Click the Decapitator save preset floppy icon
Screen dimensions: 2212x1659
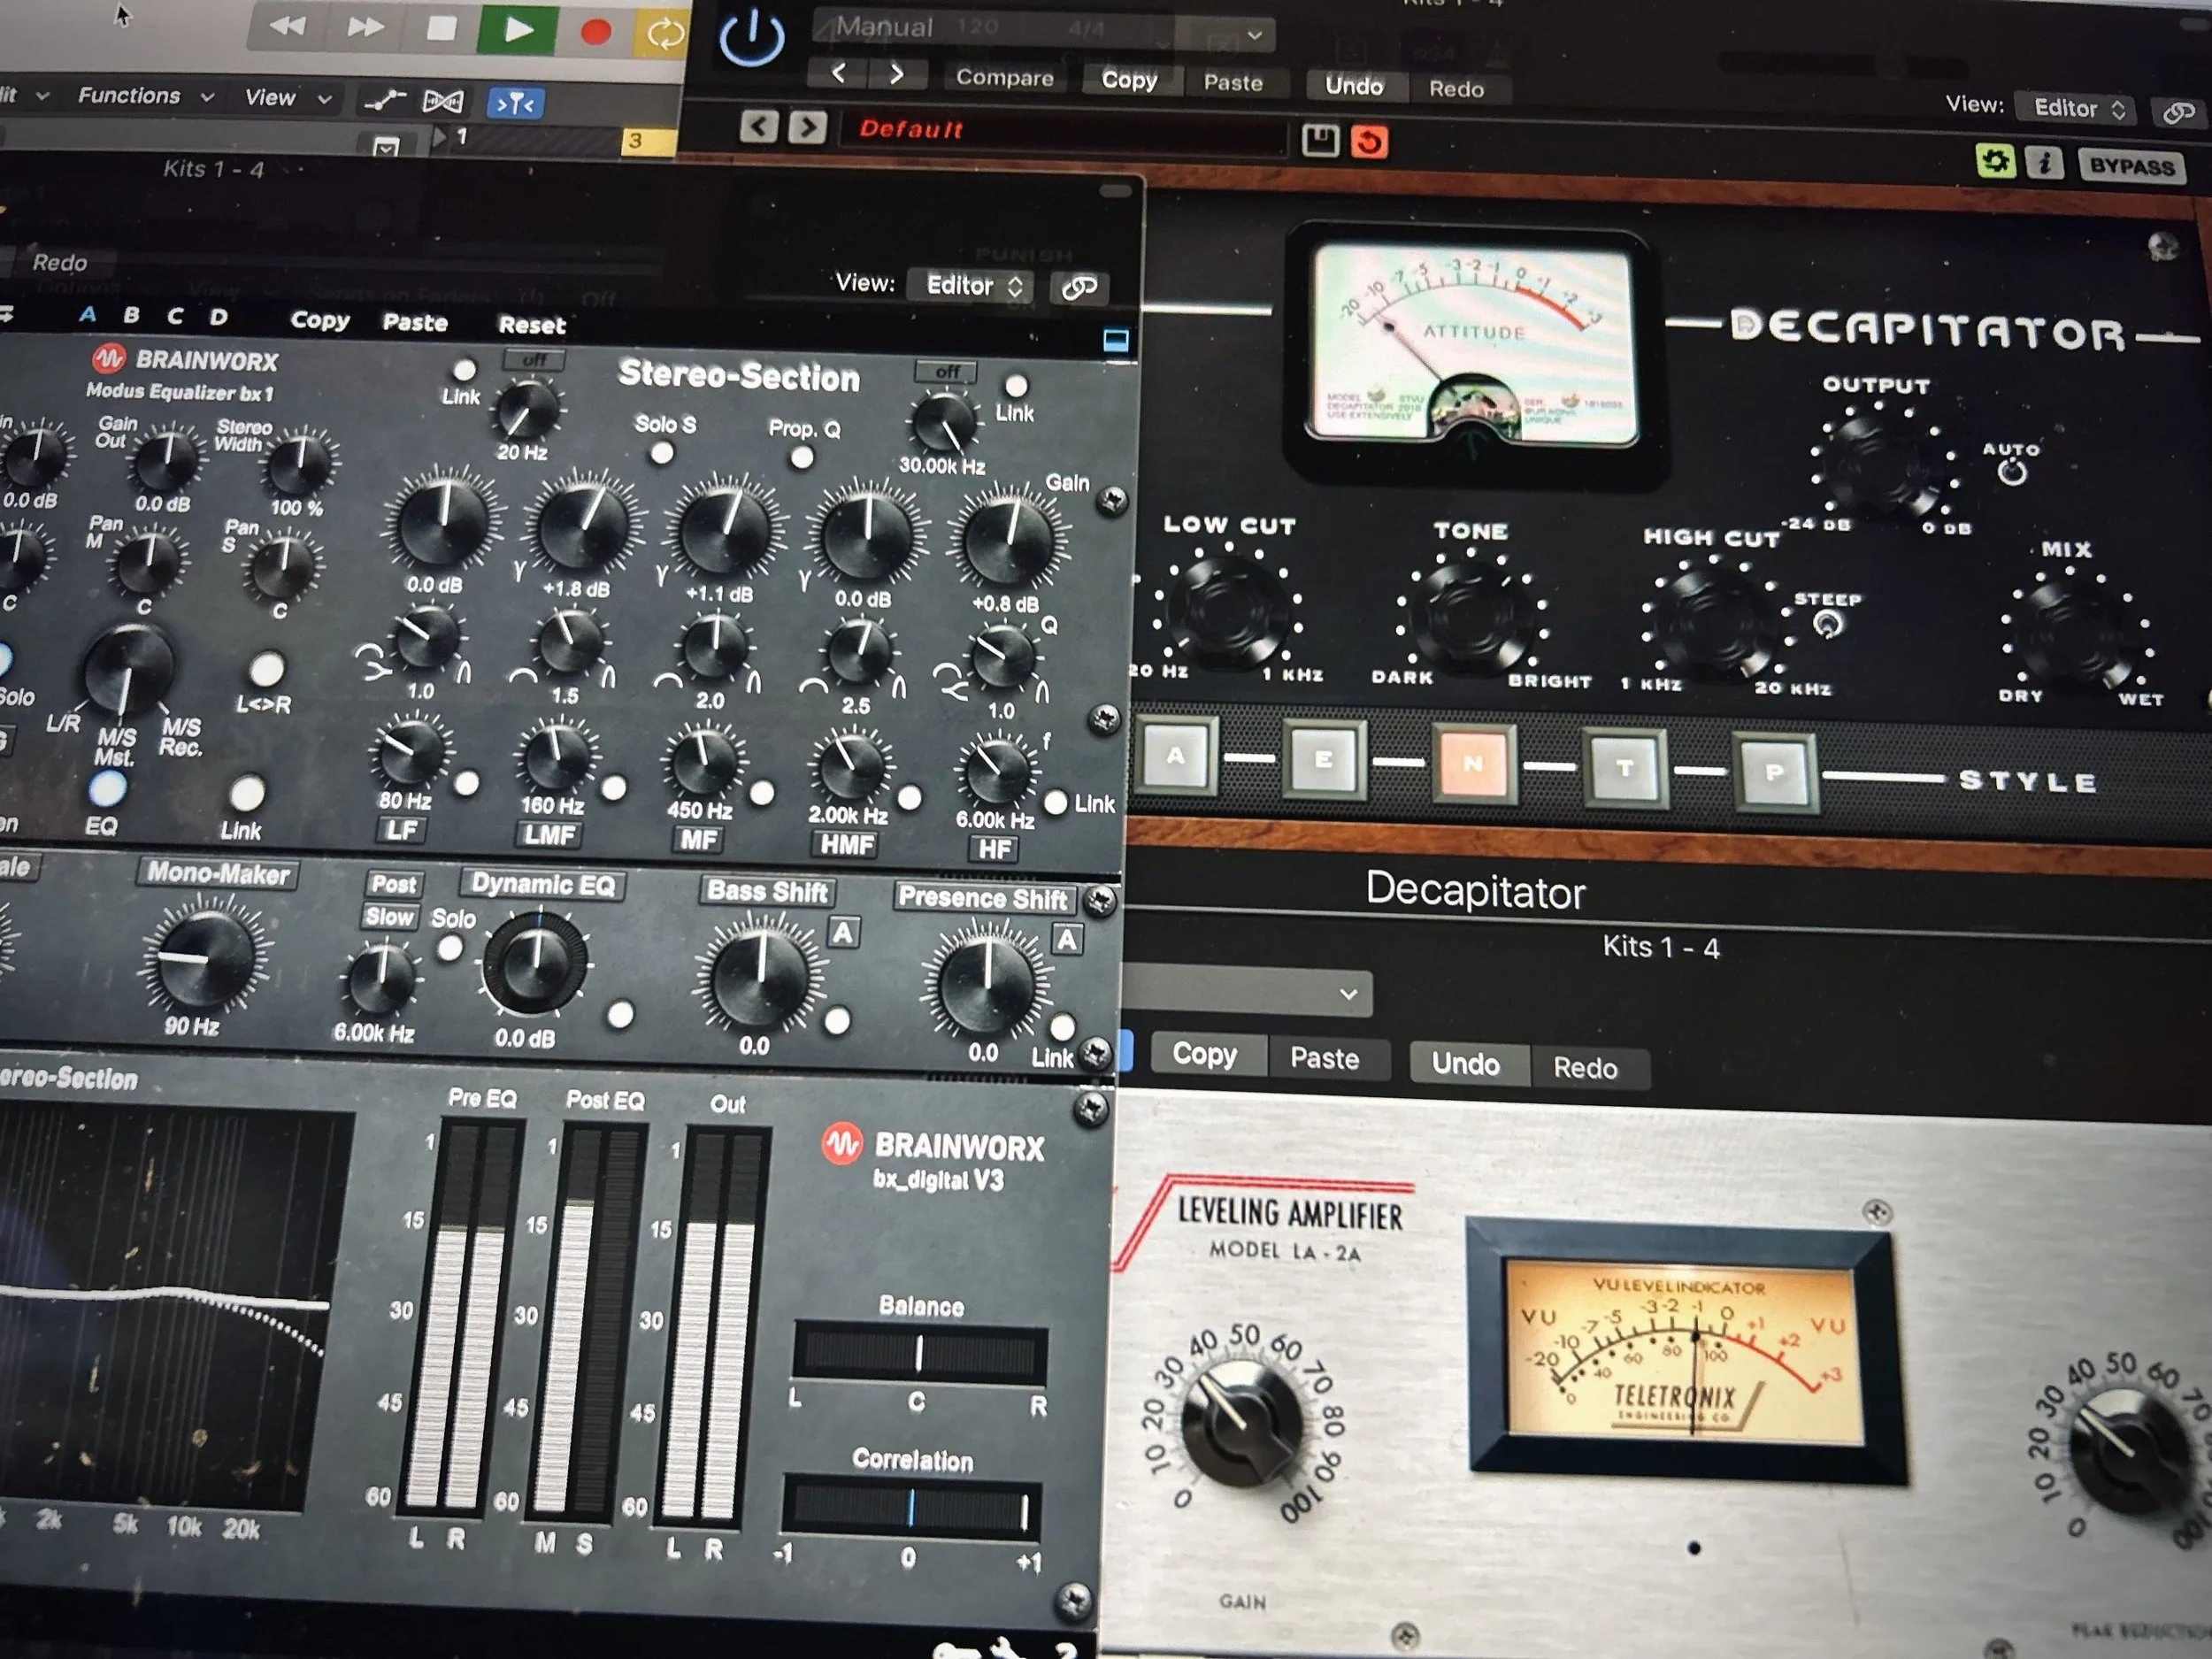tap(1319, 140)
